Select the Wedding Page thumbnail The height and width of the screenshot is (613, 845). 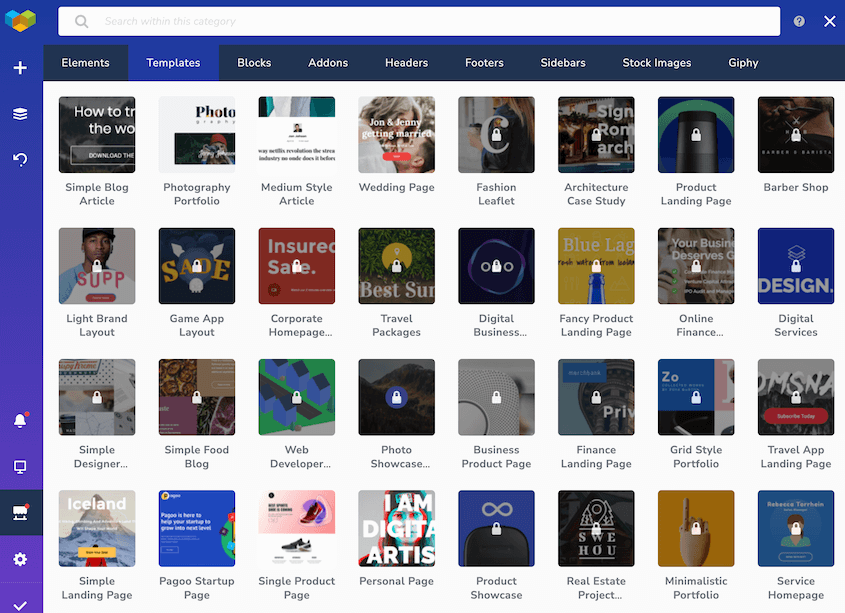click(x=397, y=135)
